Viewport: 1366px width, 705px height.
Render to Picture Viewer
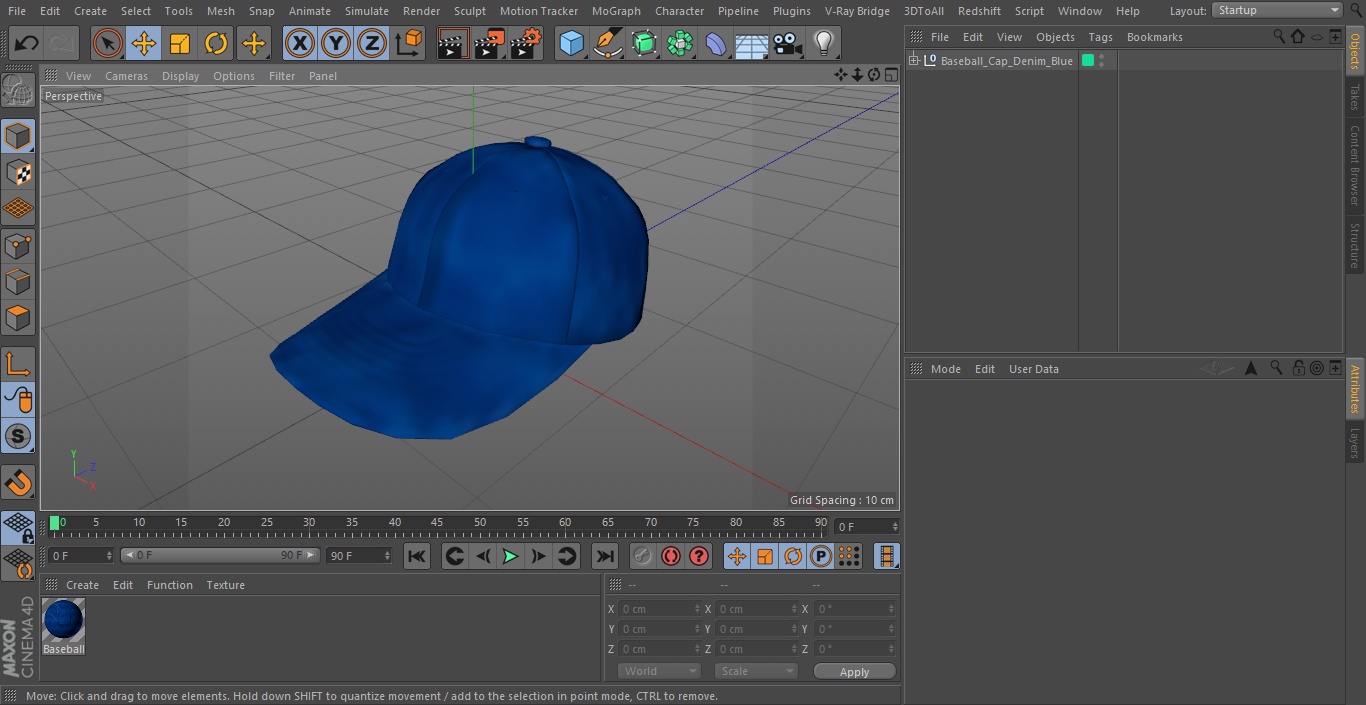coord(489,44)
